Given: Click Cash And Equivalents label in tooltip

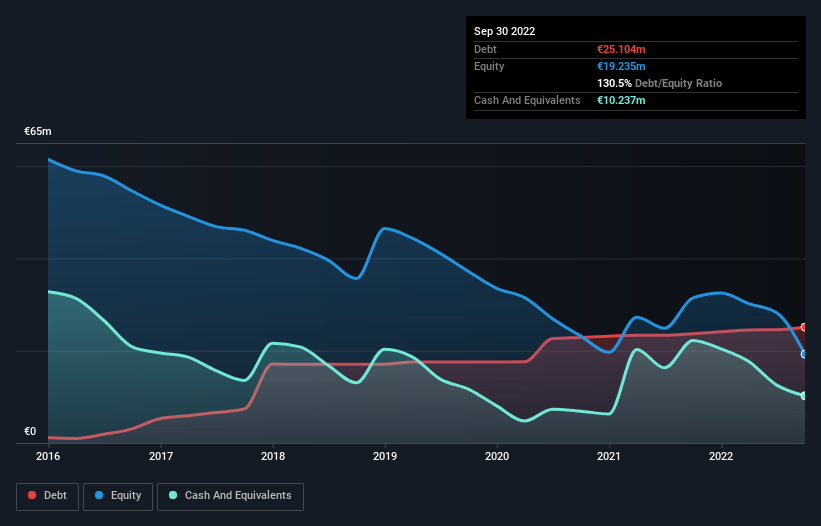Looking at the screenshot, I should (527, 100).
